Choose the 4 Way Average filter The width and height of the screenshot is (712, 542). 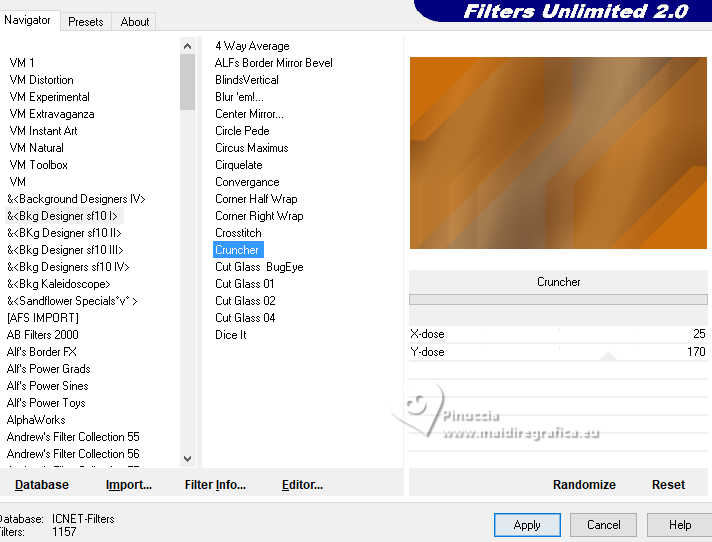(x=252, y=46)
